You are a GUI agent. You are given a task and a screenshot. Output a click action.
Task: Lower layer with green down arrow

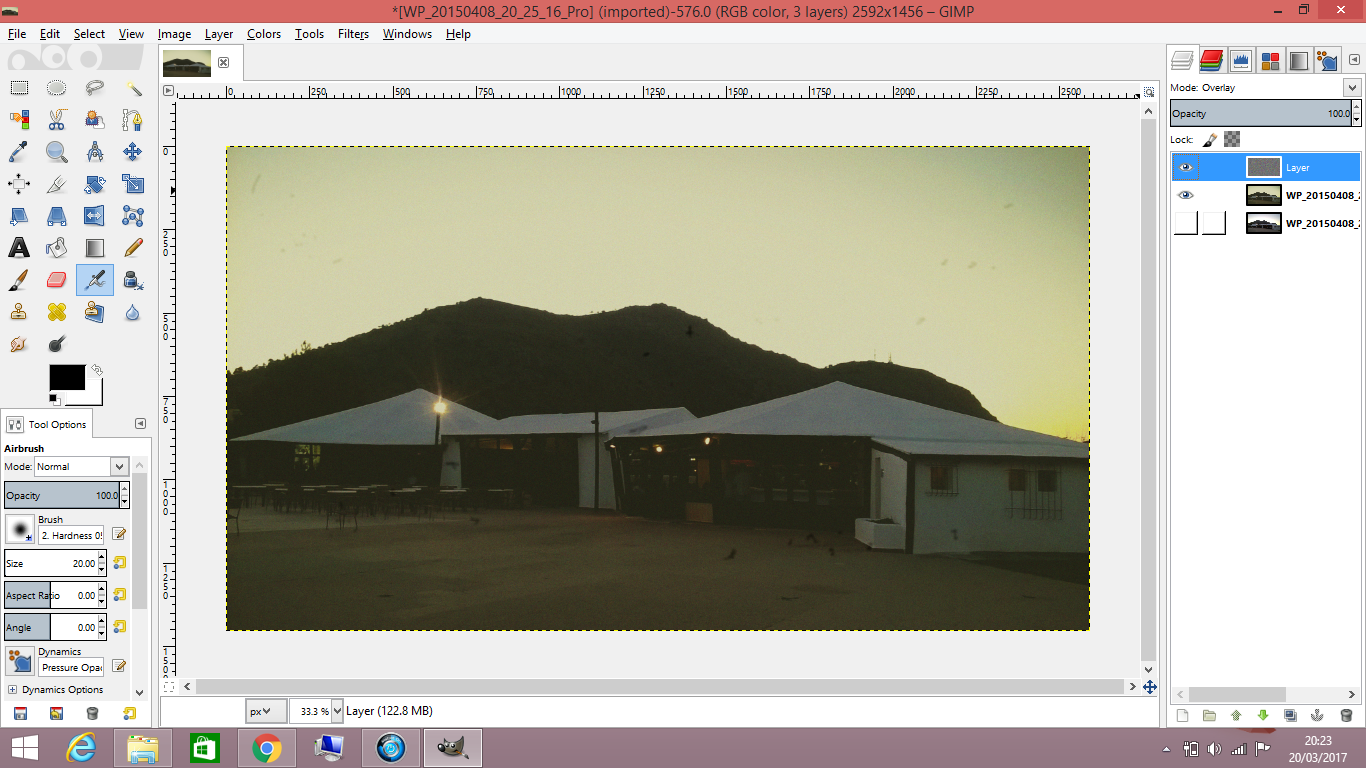(1263, 715)
